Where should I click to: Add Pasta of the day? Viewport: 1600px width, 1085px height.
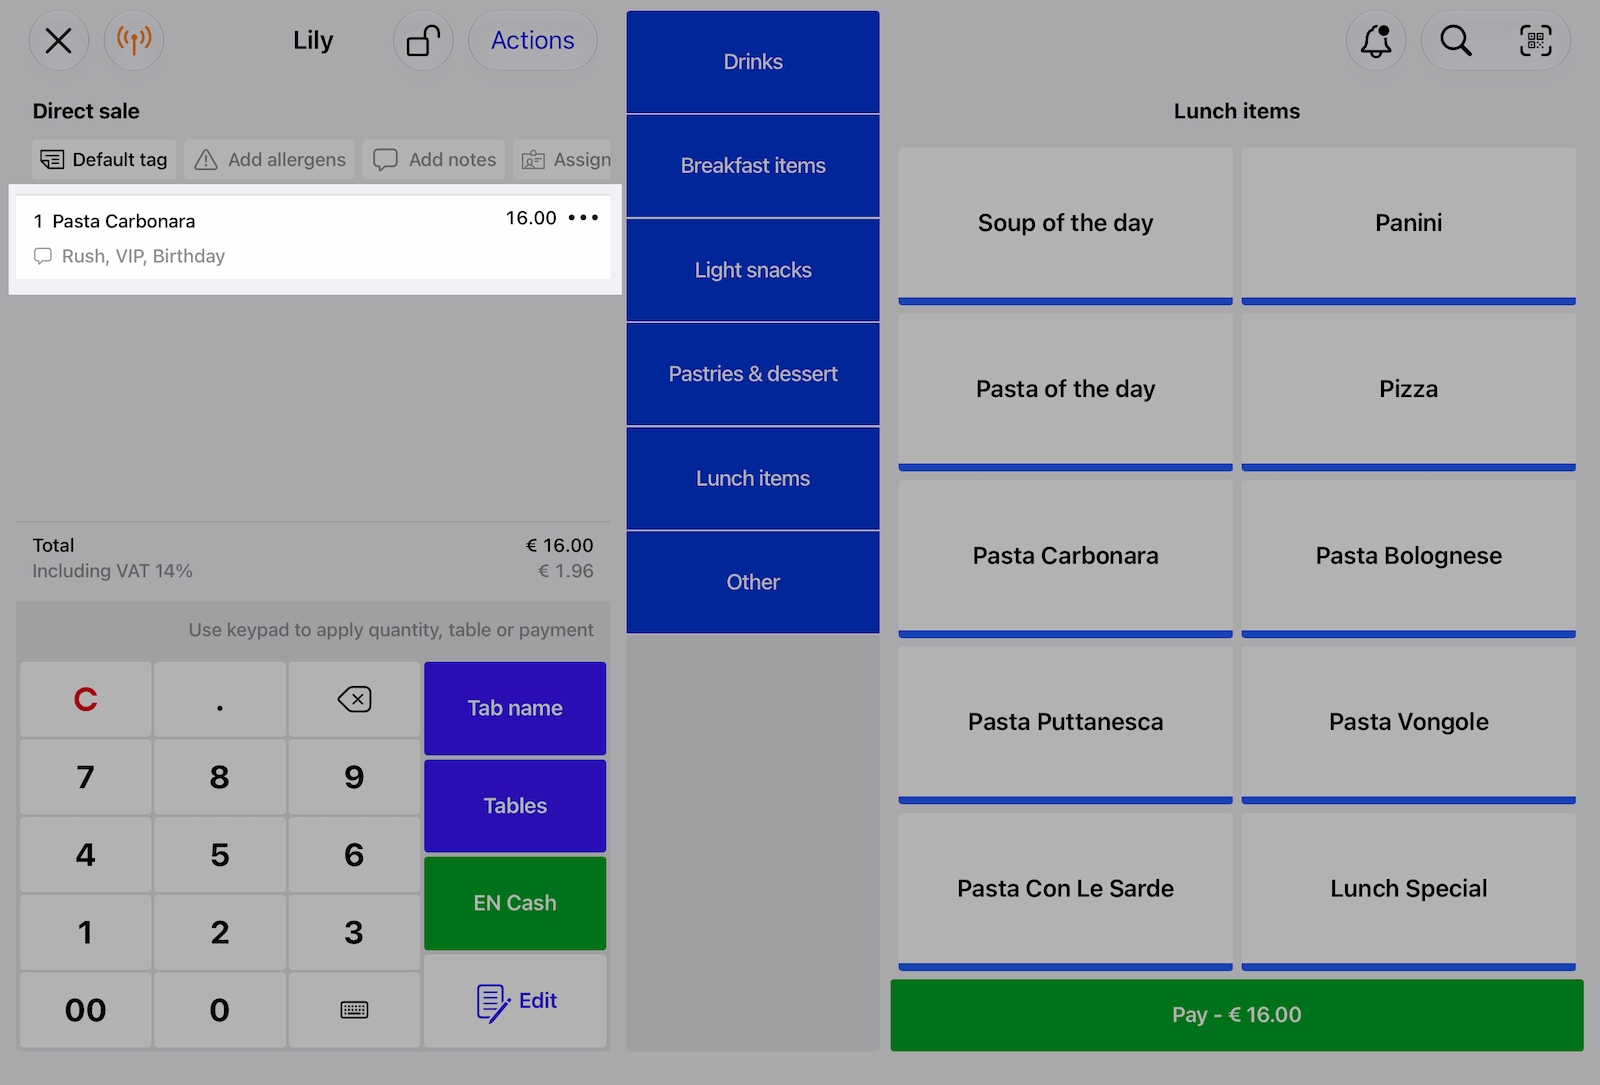tap(1065, 391)
